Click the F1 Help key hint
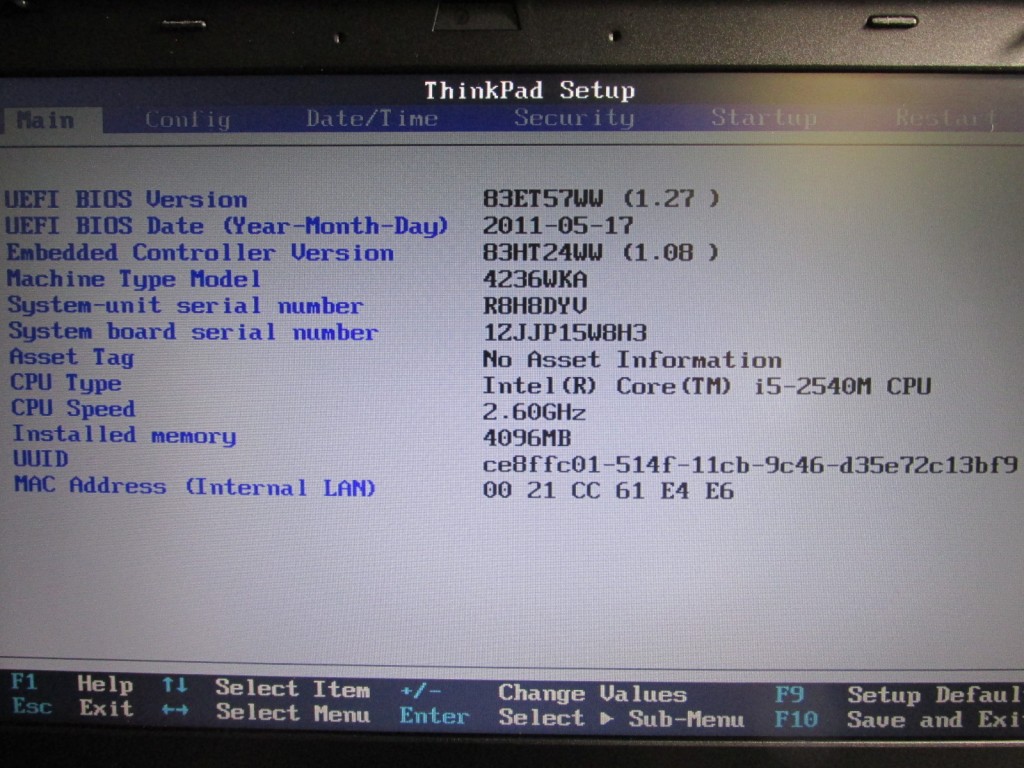The image size is (1024, 768). [x=74, y=684]
